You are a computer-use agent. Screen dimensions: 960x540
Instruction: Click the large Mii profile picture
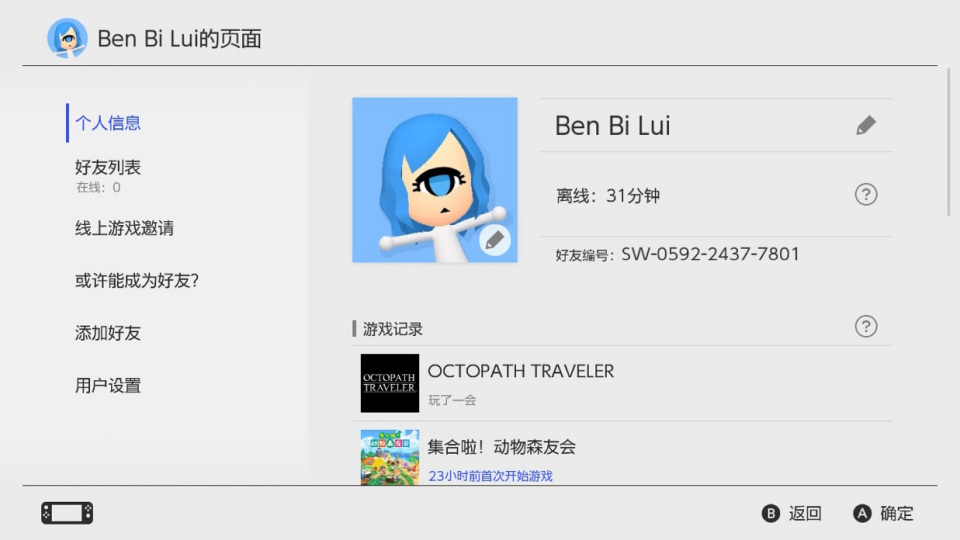tap(435, 180)
